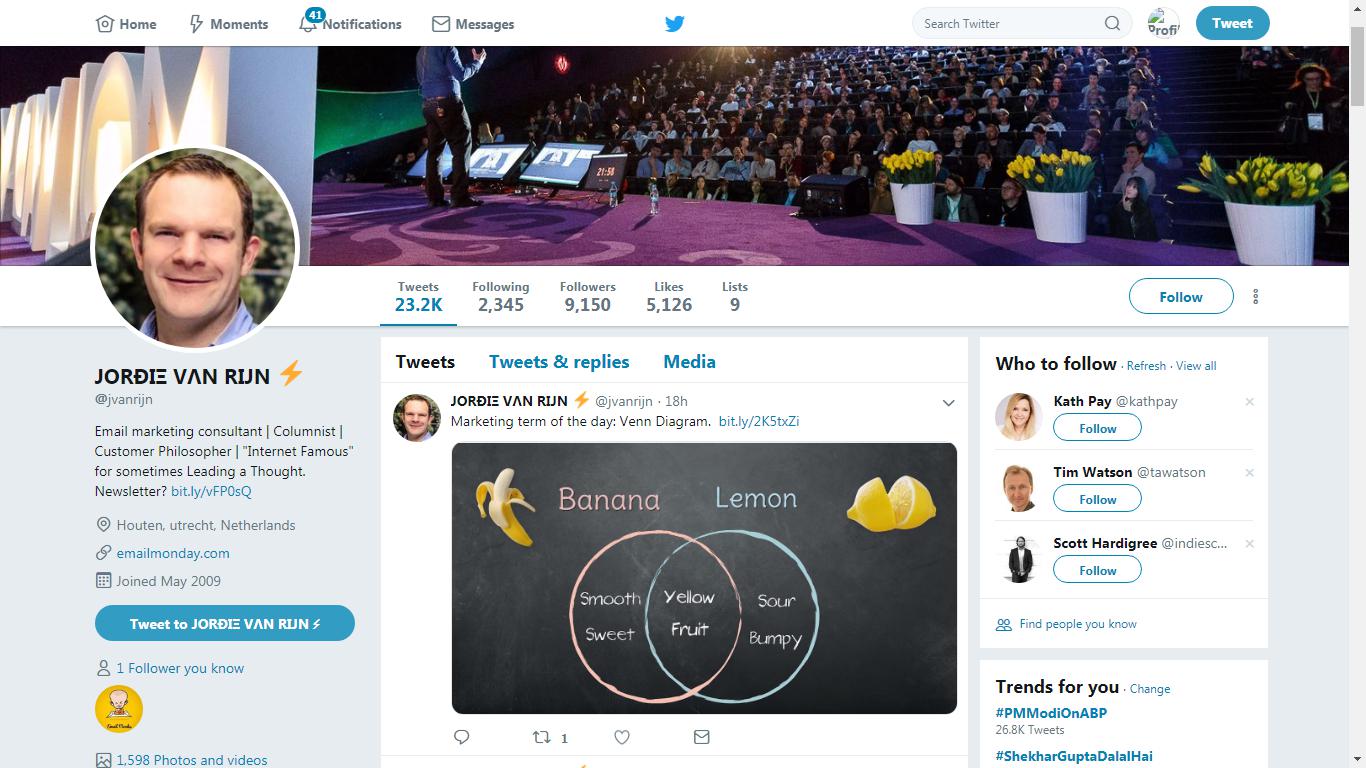Screen dimensions: 1366x768
Task: Click the search magnifier icon
Action: pos(1112,23)
